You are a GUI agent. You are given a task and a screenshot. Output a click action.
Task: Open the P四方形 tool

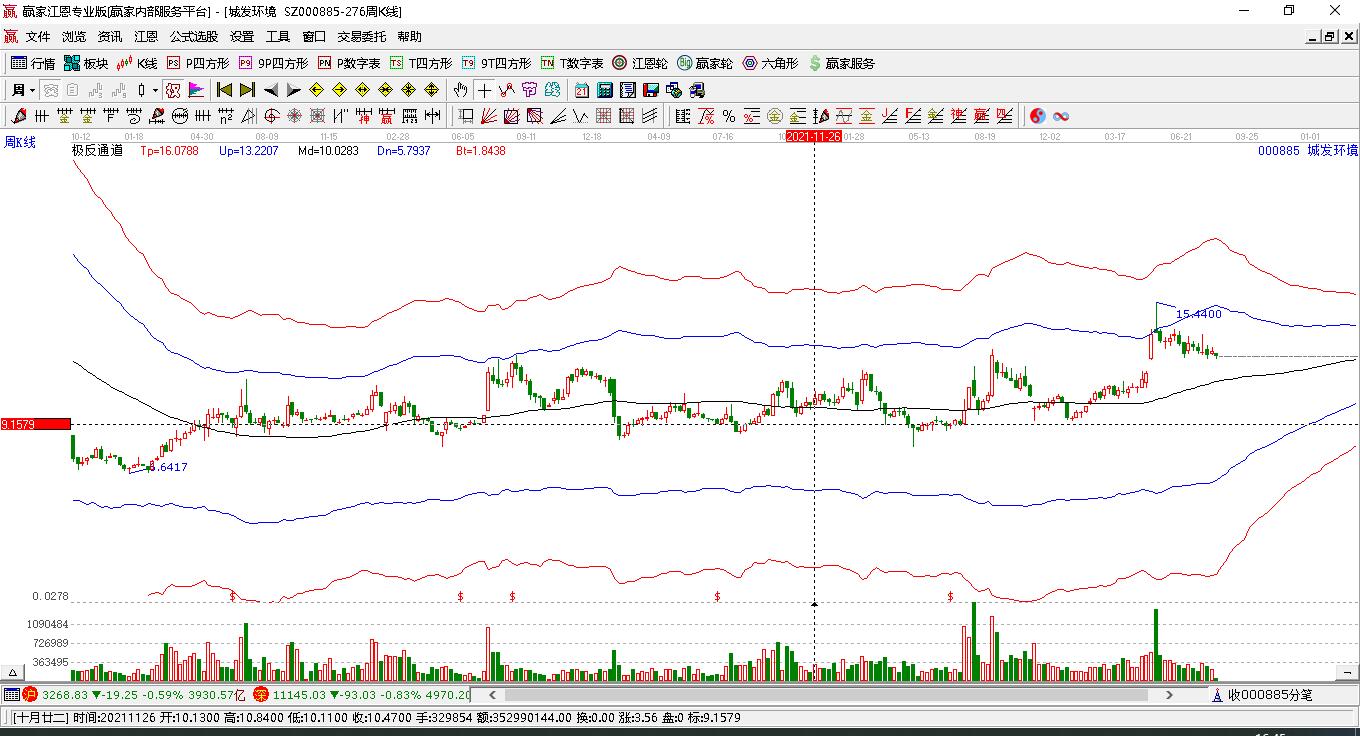197,63
